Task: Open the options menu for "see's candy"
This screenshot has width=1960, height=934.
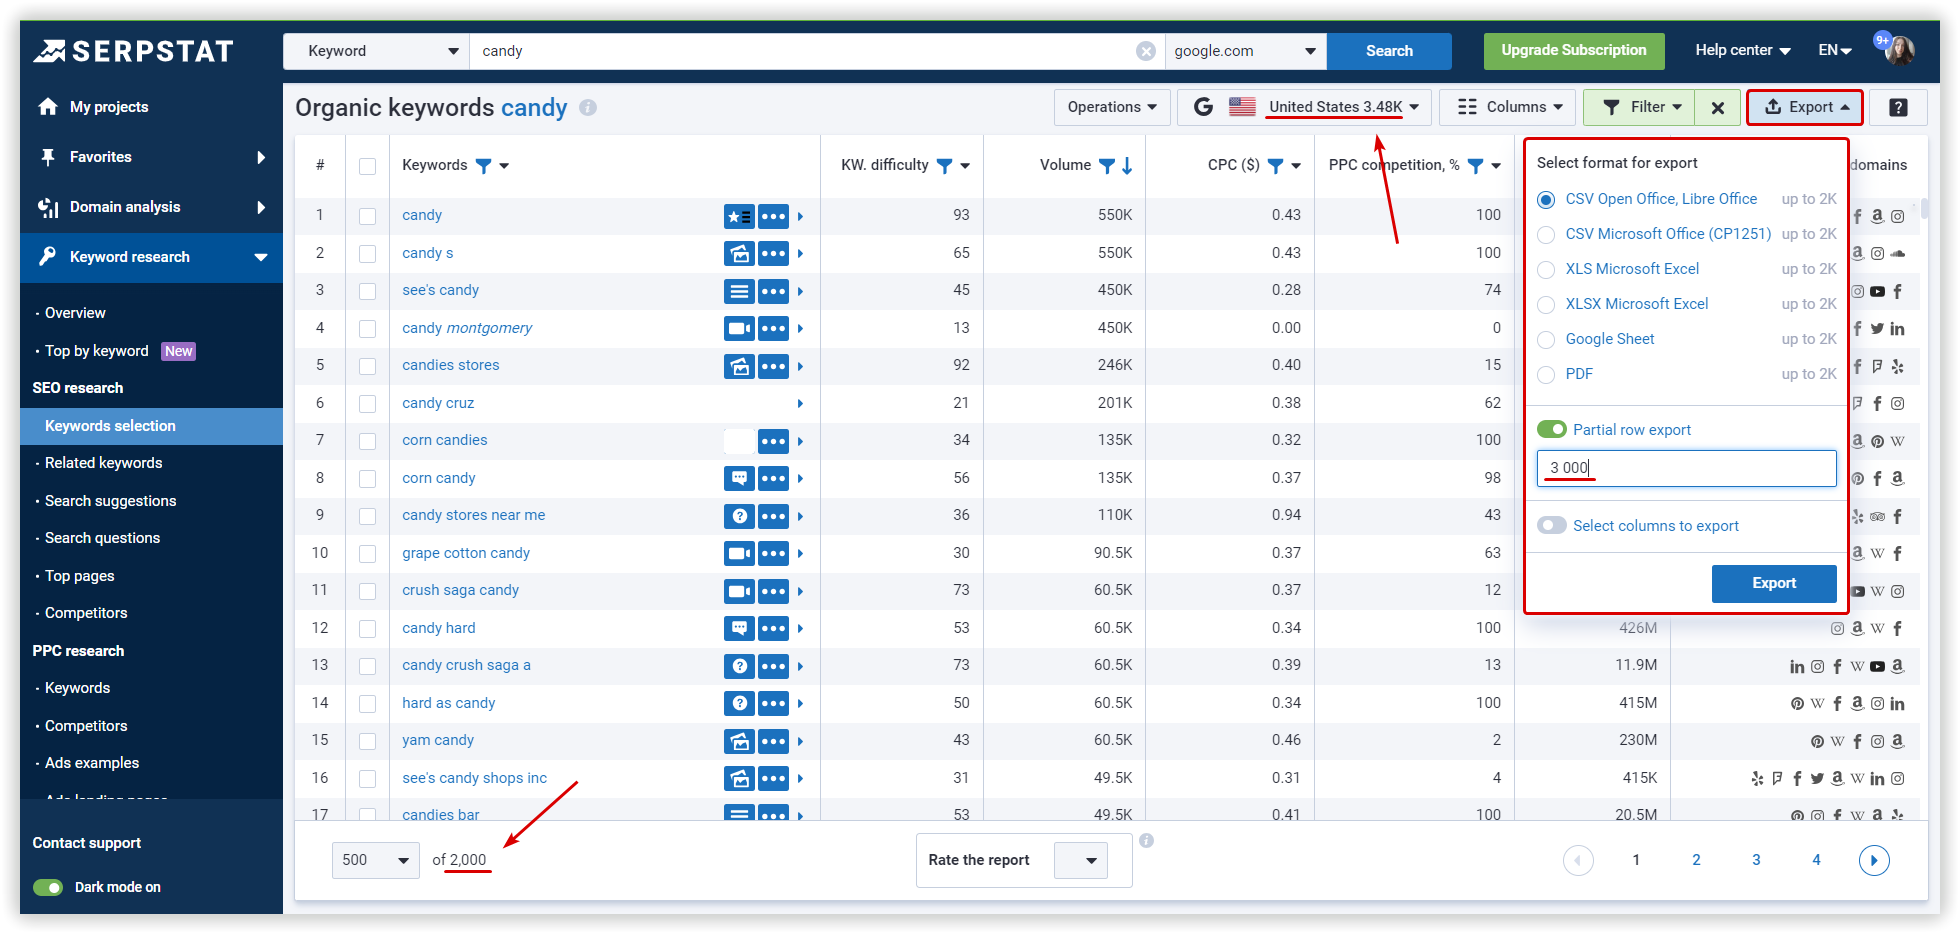Action: coord(773,291)
